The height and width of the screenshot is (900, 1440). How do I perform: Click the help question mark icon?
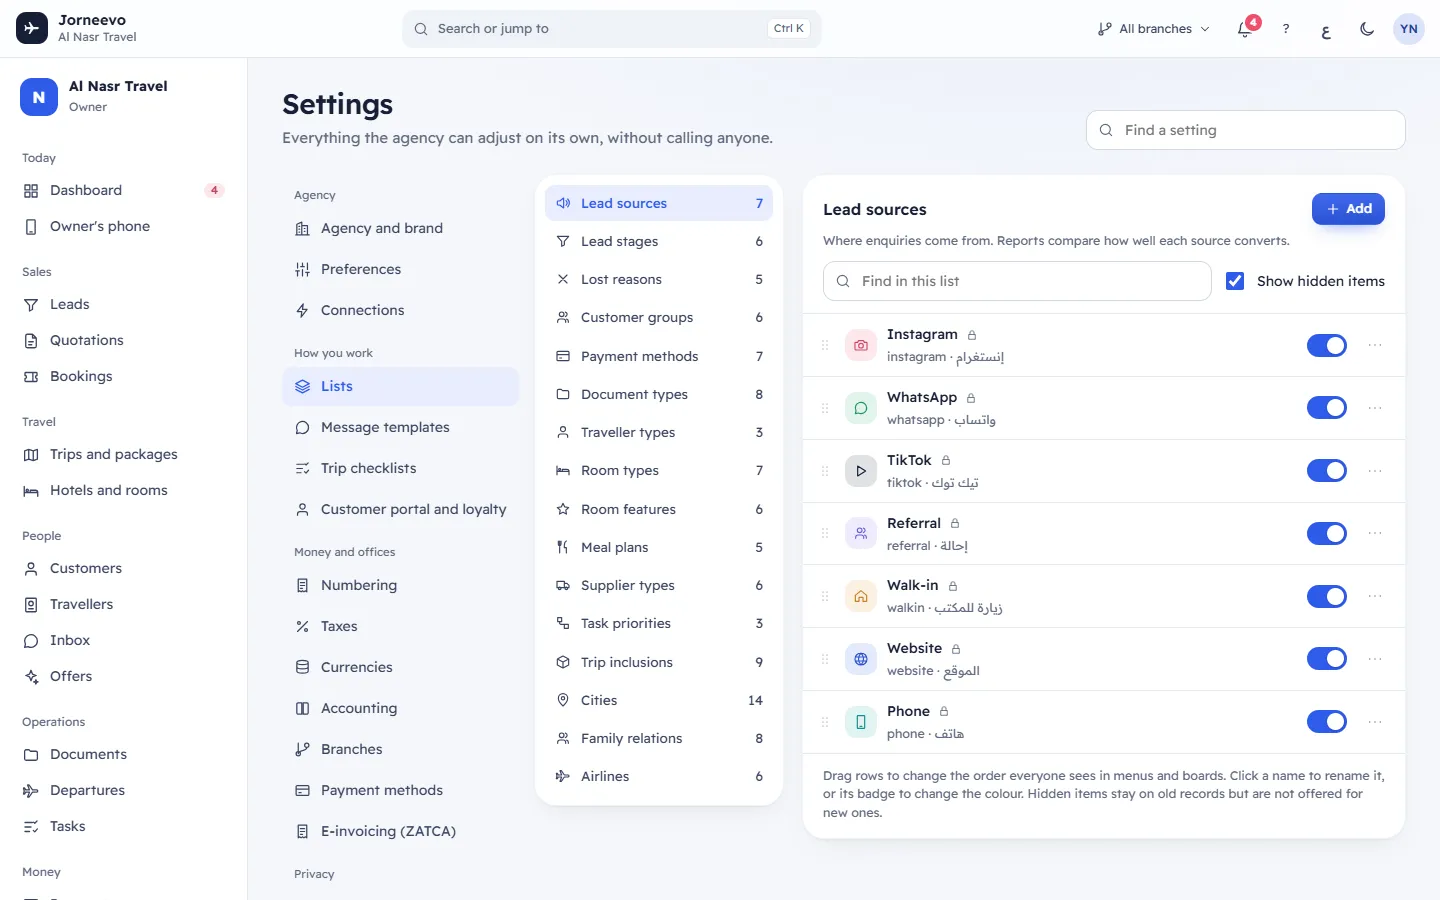click(x=1286, y=29)
